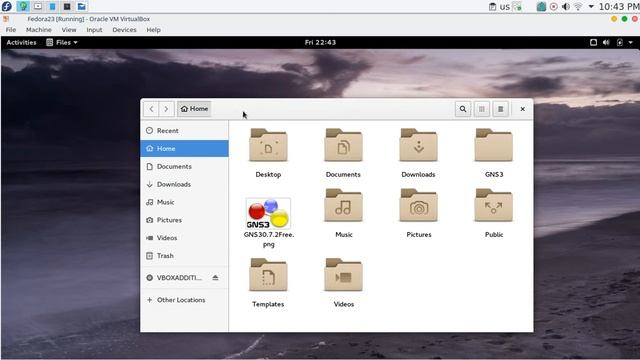Viewport: 640px width, 360px height.
Task: Open the Files hamburger menu
Action: pos(500,109)
